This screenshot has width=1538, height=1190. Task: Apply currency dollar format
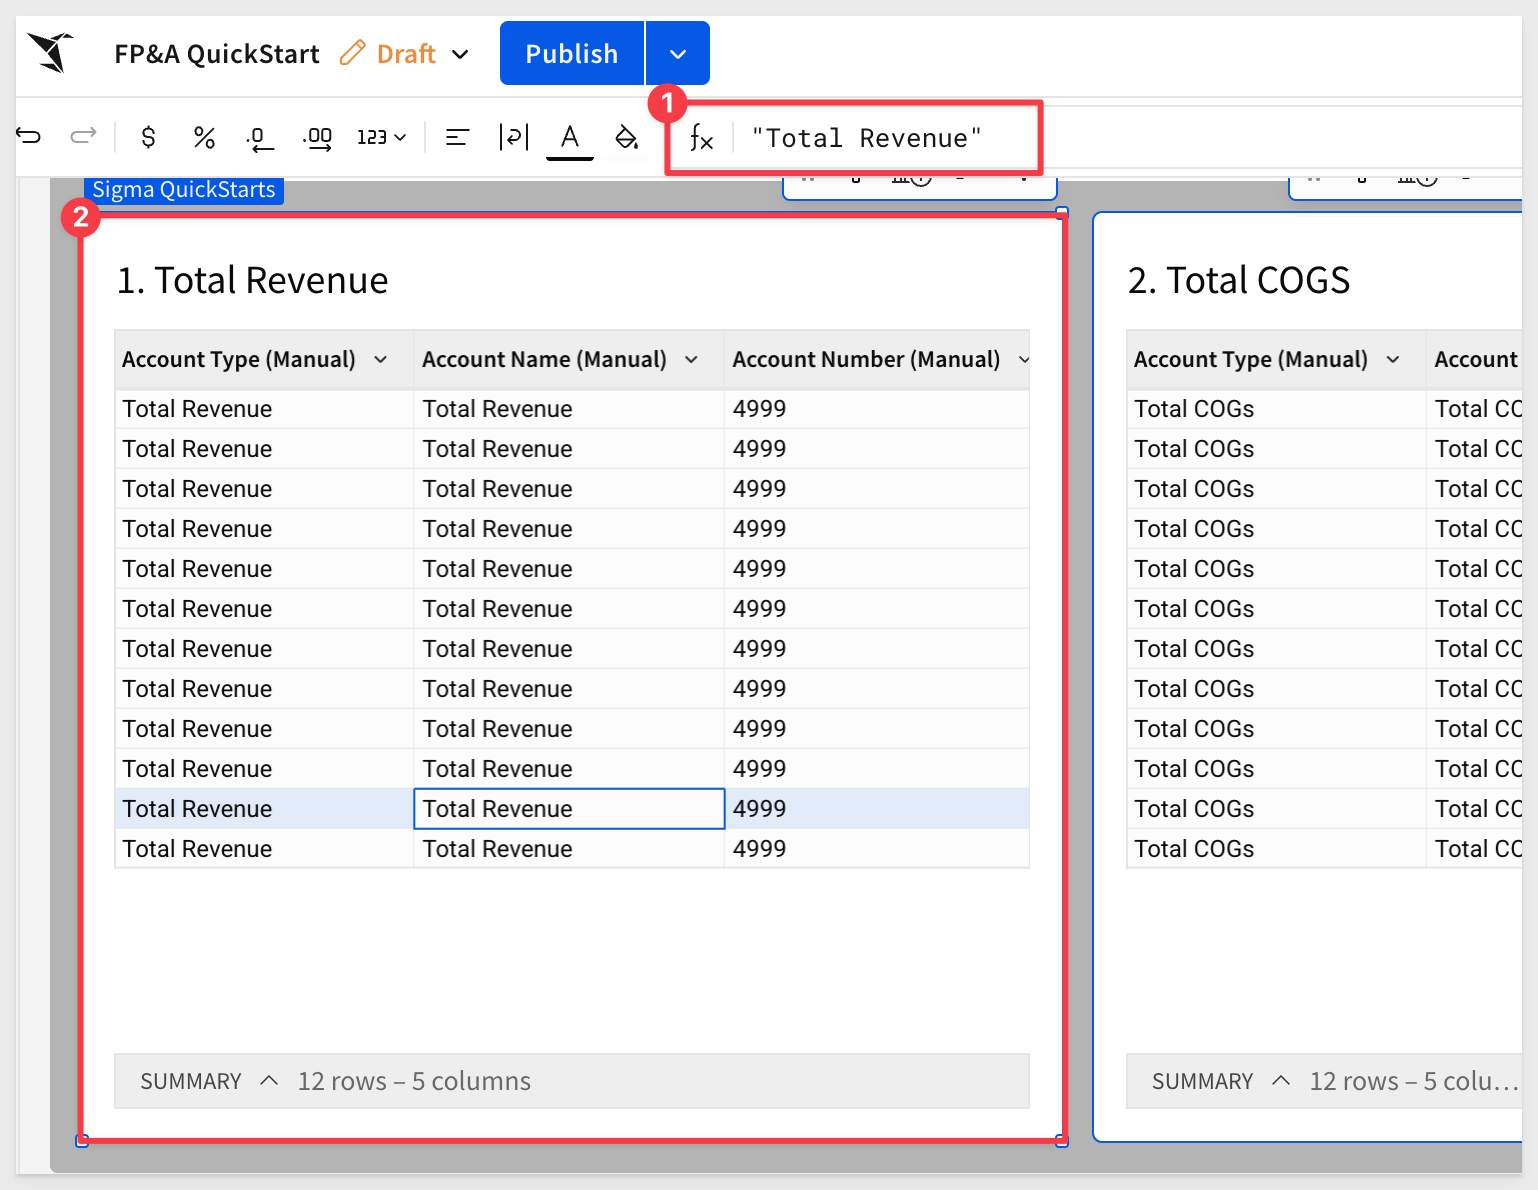pyautogui.click(x=148, y=137)
